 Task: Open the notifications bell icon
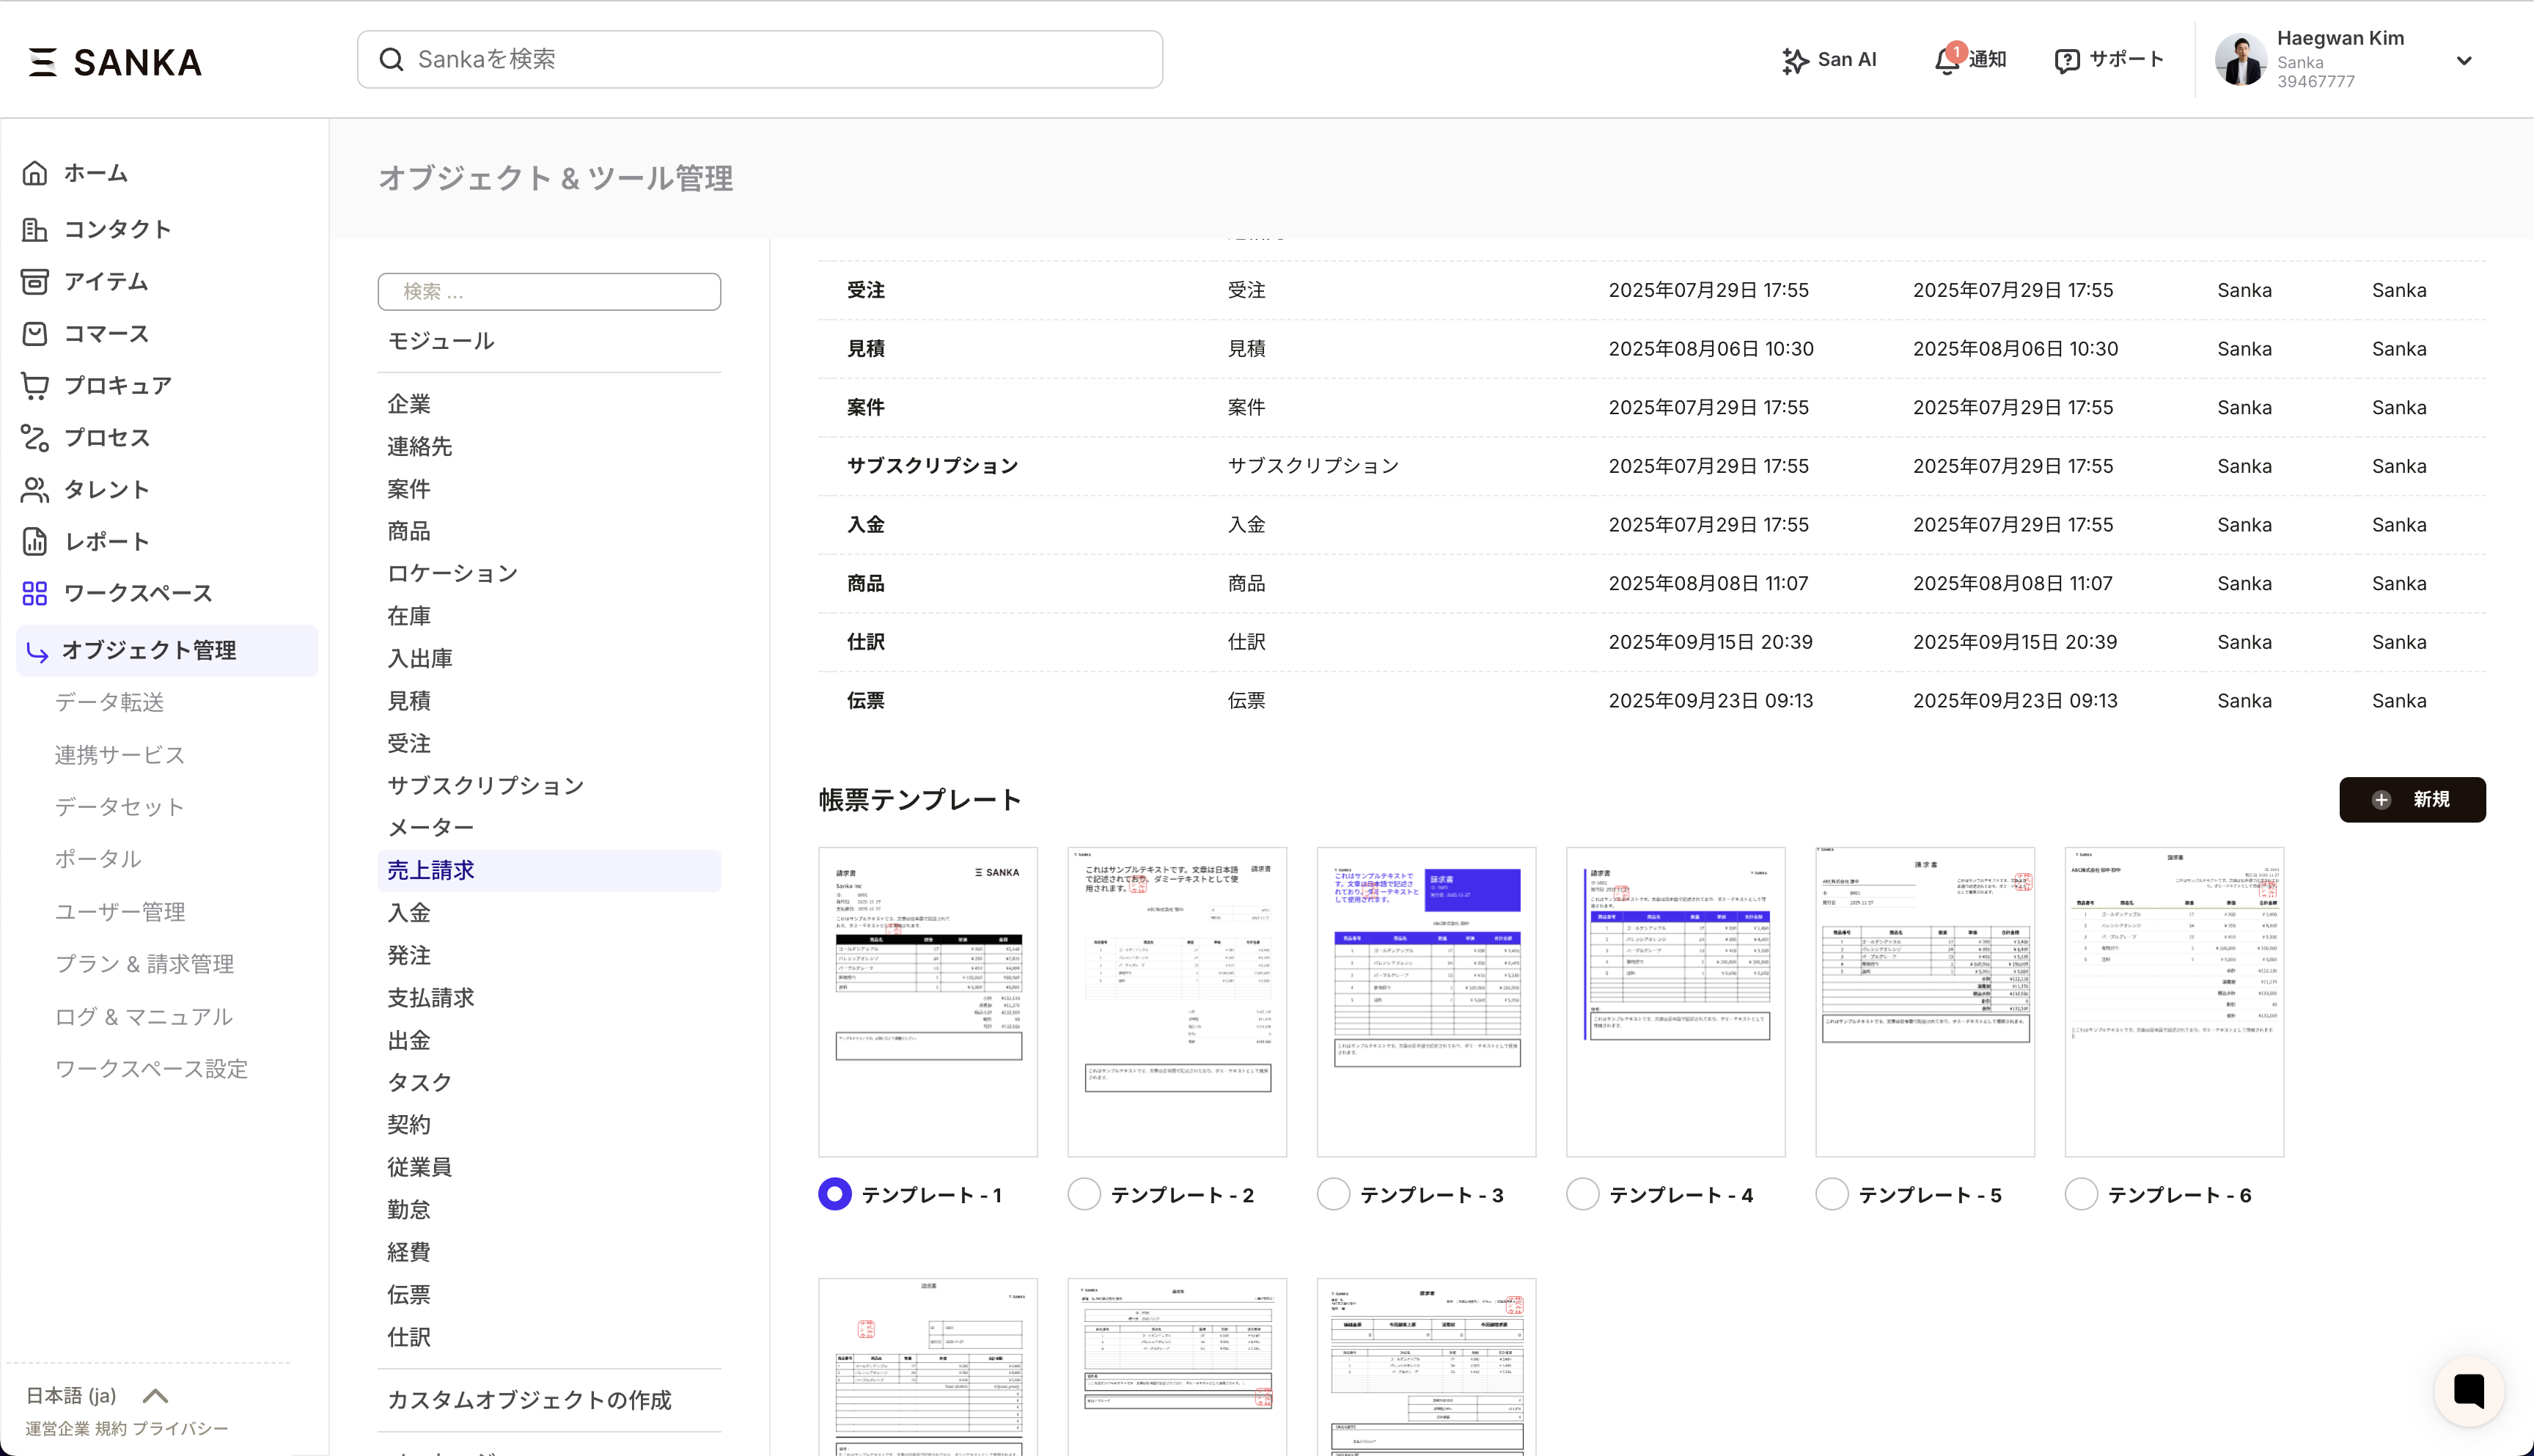click(x=1946, y=61)
